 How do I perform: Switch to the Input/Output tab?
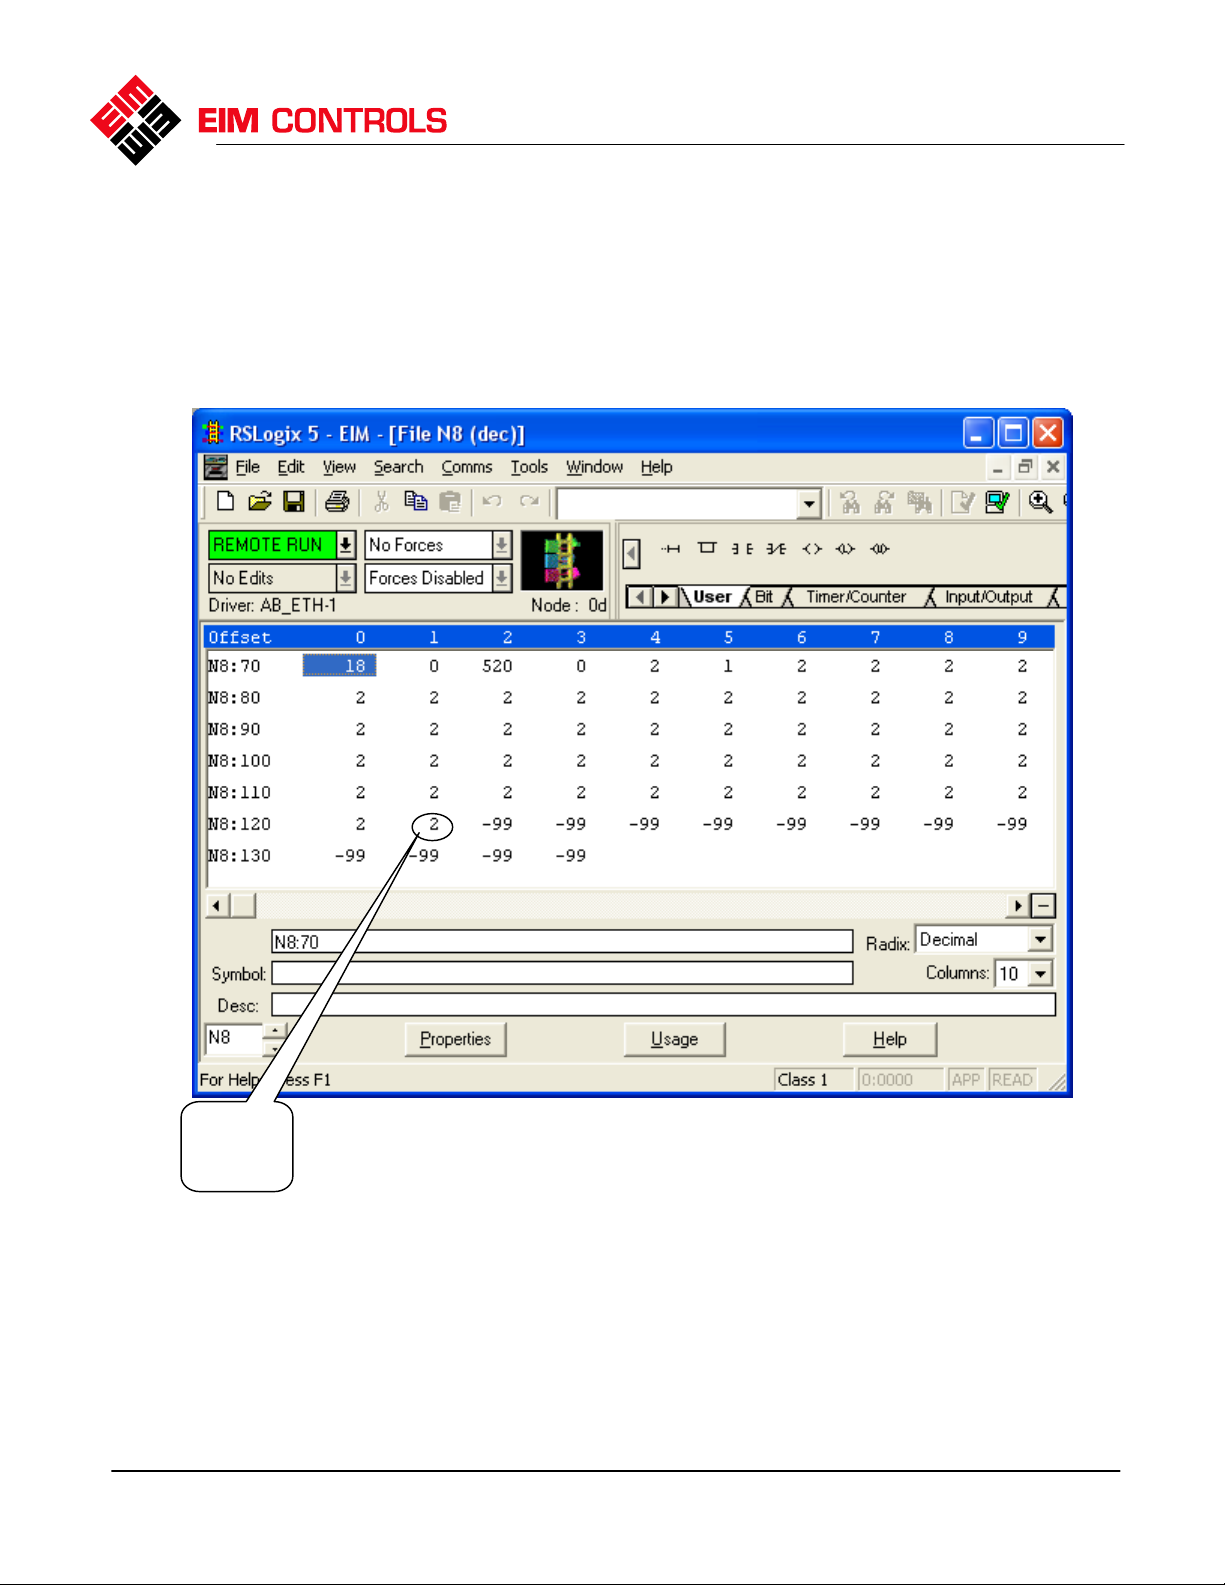pos(988,597)
